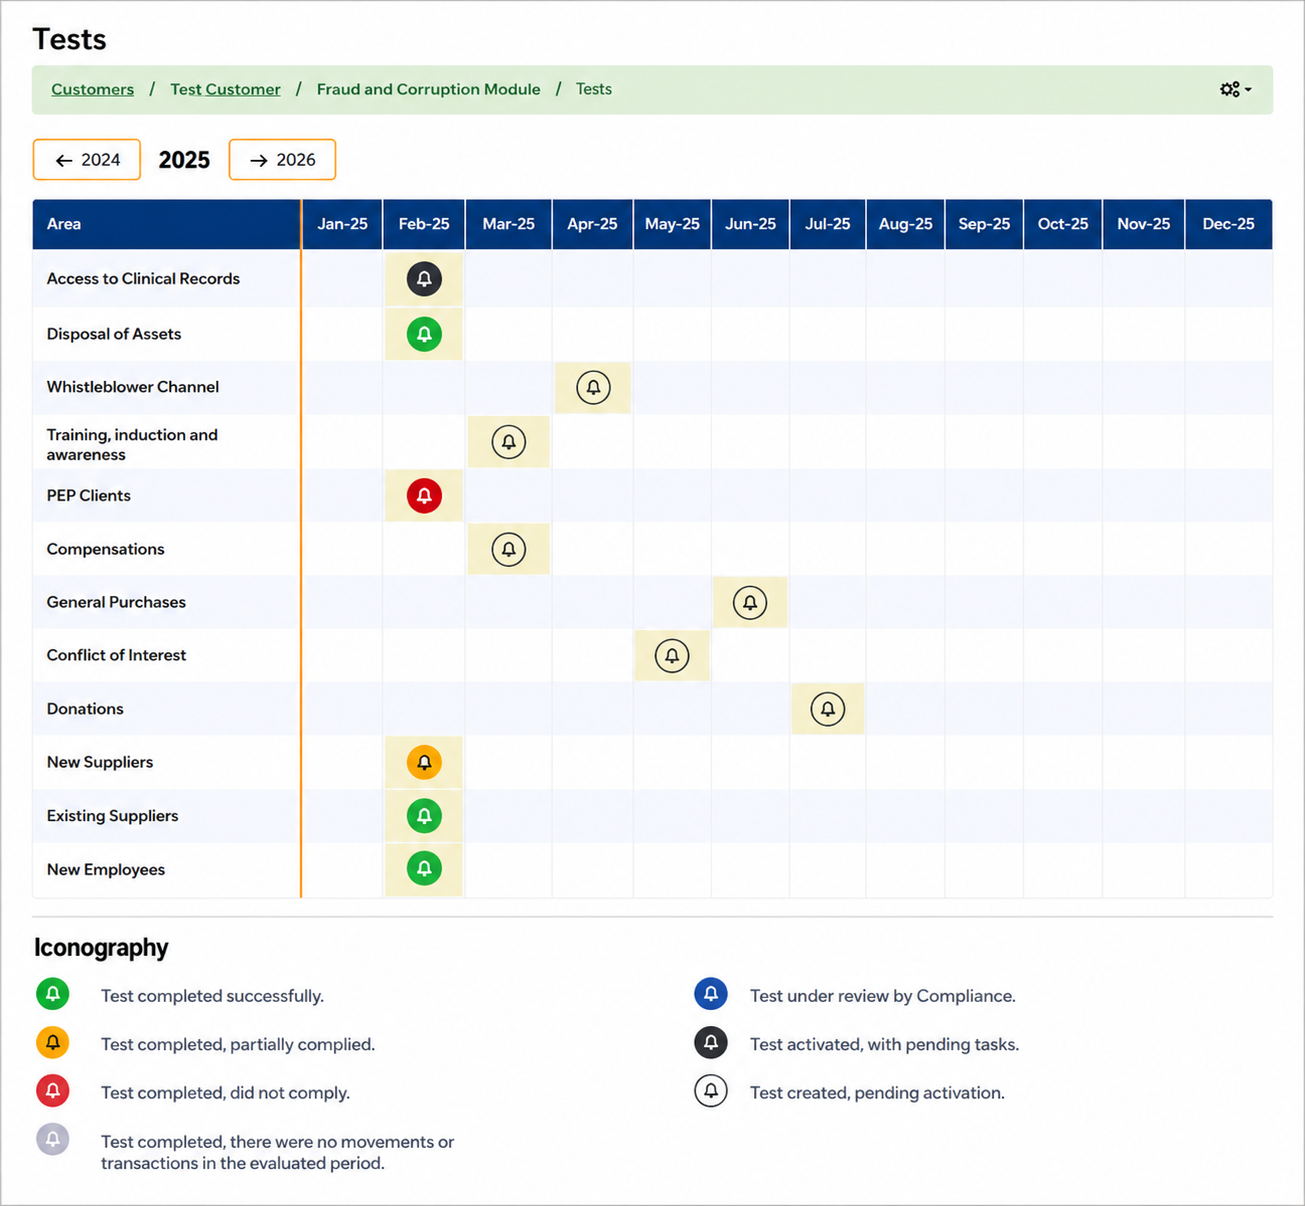Click the orange partially-complied legend bell
Screen dimensions: 1305x1206
53,1043
